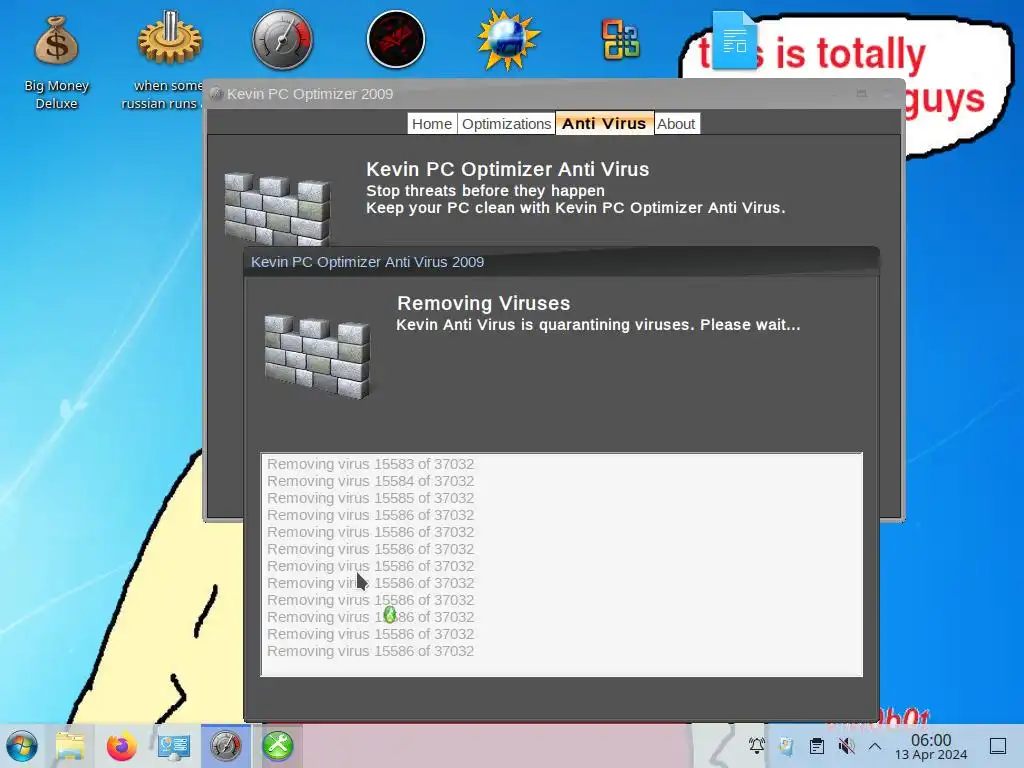
Task: Expand hidden system tray icons arrow
Action: click(875, 746)
